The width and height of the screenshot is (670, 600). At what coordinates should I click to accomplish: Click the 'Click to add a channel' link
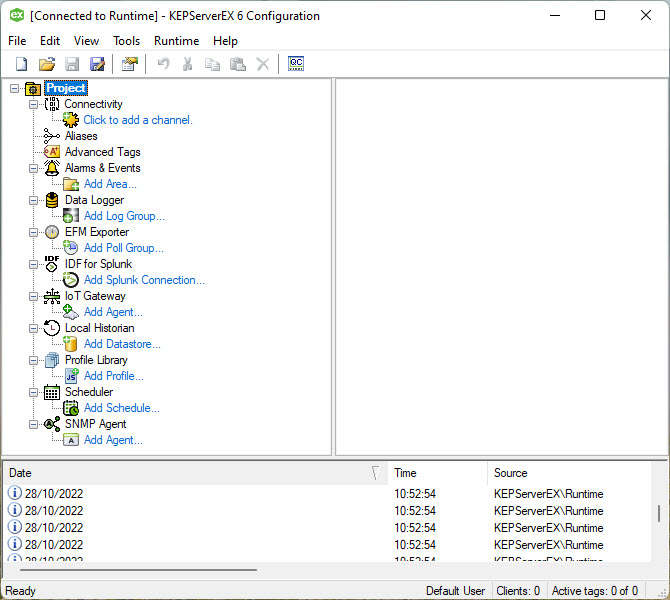coord(137,120)
